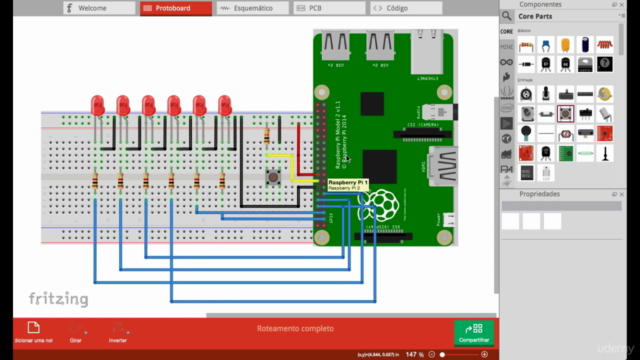Pick the dark blue electrolytic capacitor part

[x=585, y=45]
